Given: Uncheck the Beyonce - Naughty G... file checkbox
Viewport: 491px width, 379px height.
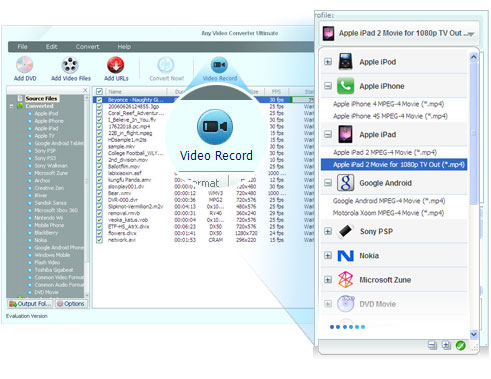Looking at the screenshot, I should click(99, 100).
